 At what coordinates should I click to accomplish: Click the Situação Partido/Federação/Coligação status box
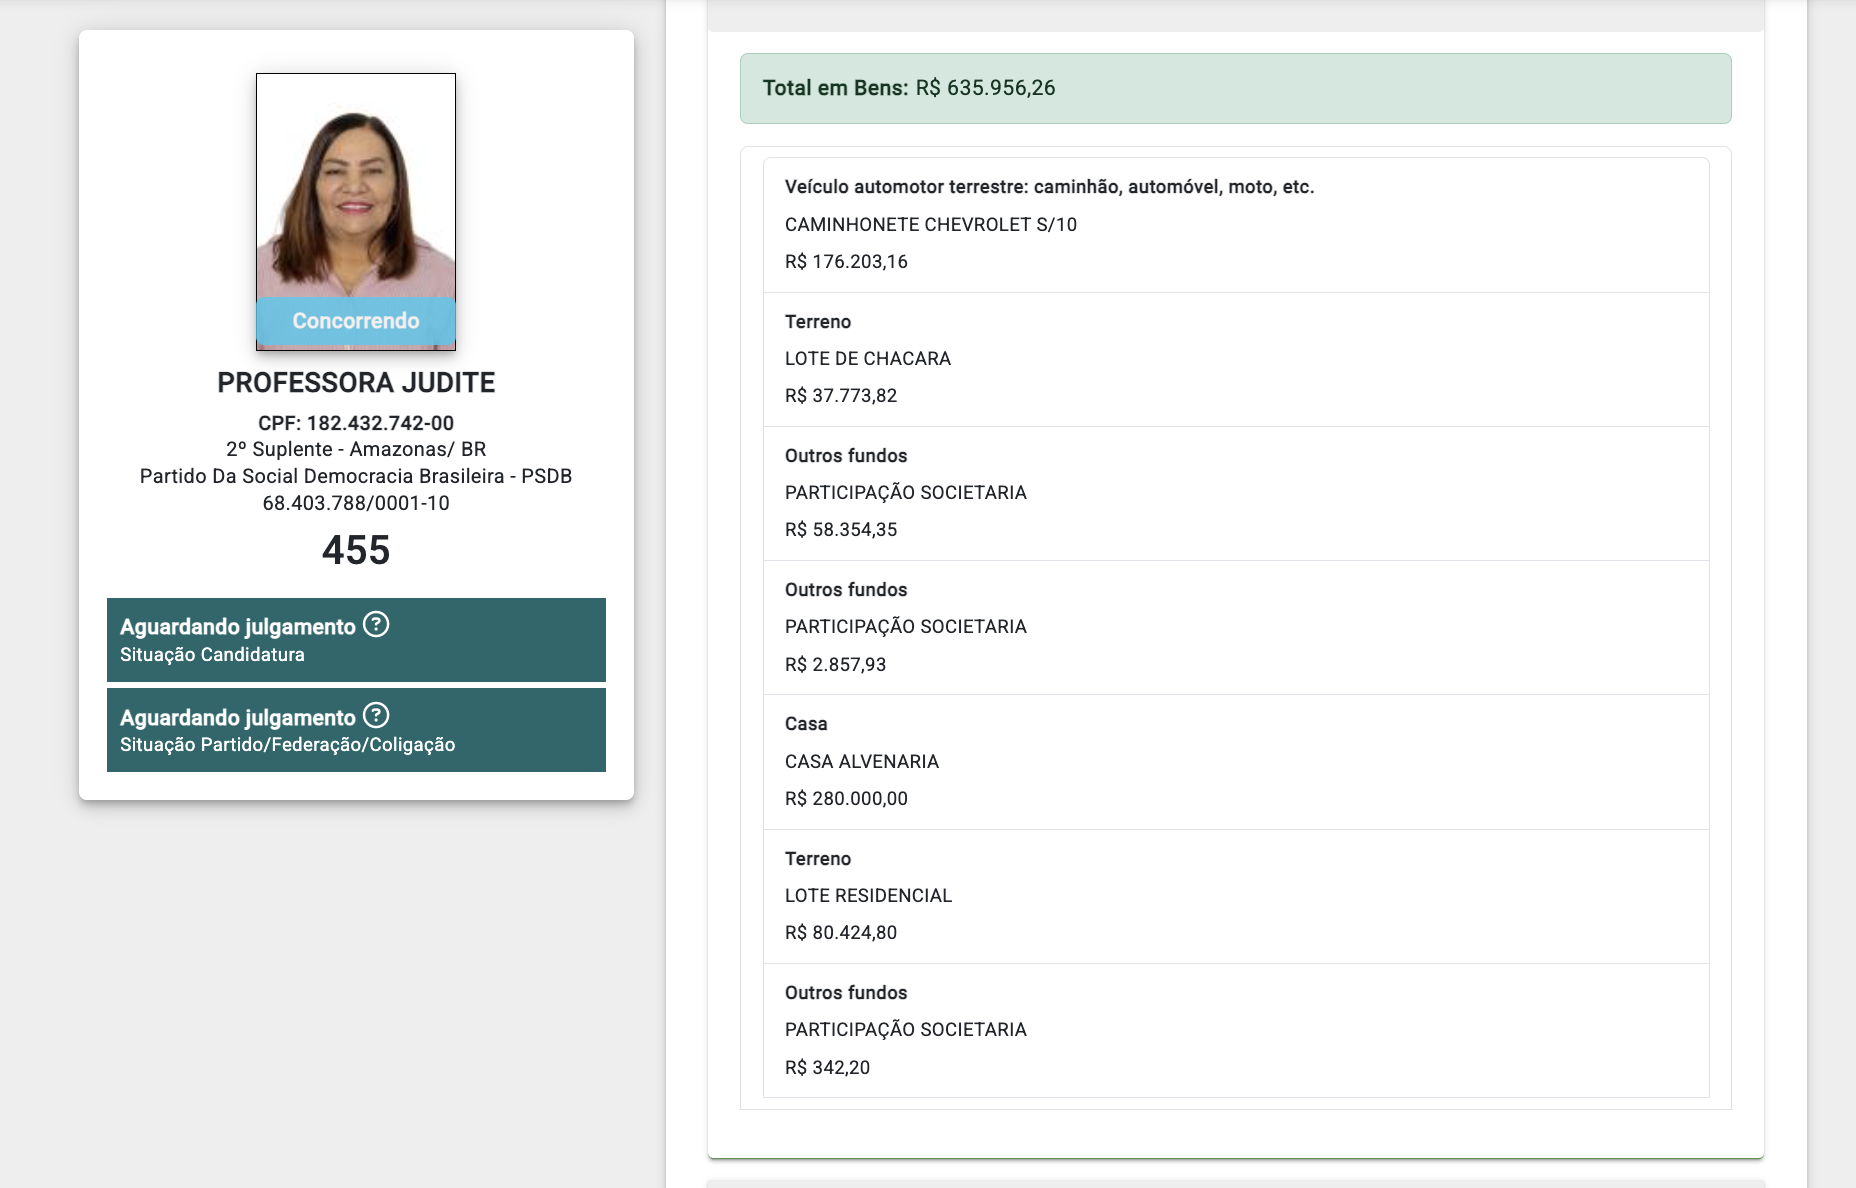[x=356, y=730]
